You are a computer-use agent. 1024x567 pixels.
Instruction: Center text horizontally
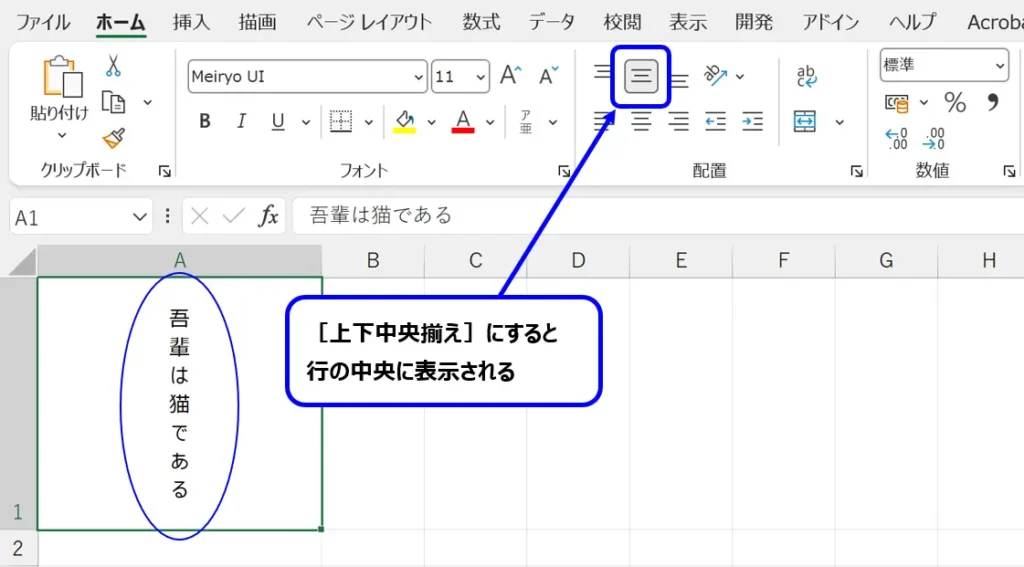641,122
